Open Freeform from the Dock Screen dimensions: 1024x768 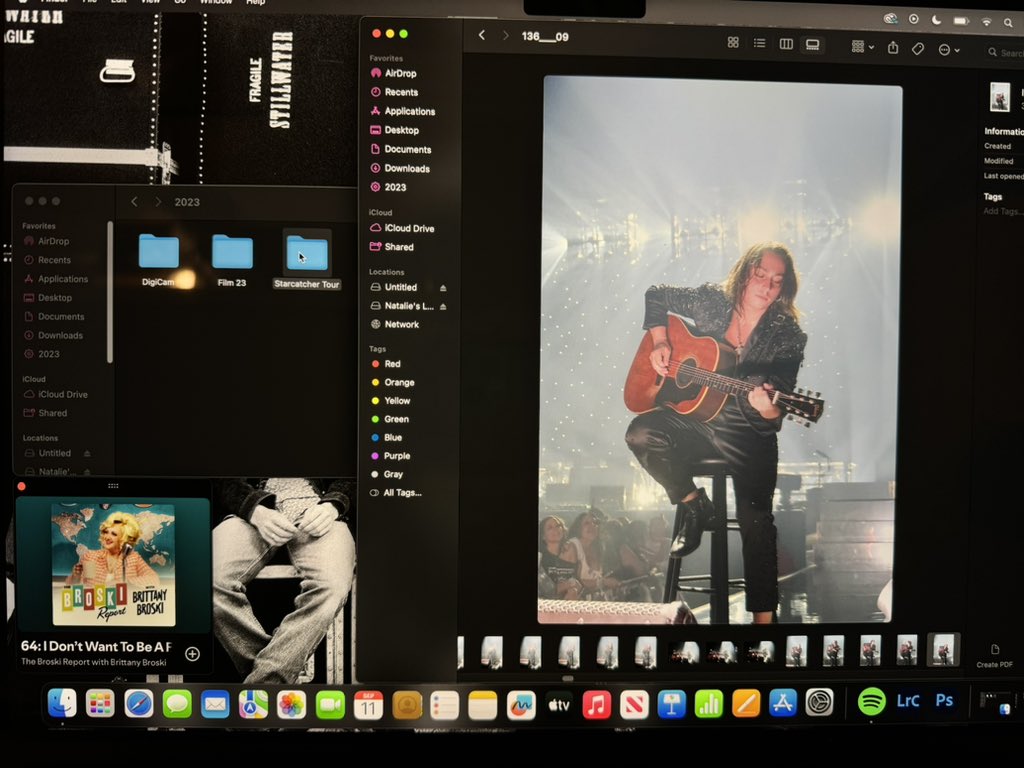point(520,705)
